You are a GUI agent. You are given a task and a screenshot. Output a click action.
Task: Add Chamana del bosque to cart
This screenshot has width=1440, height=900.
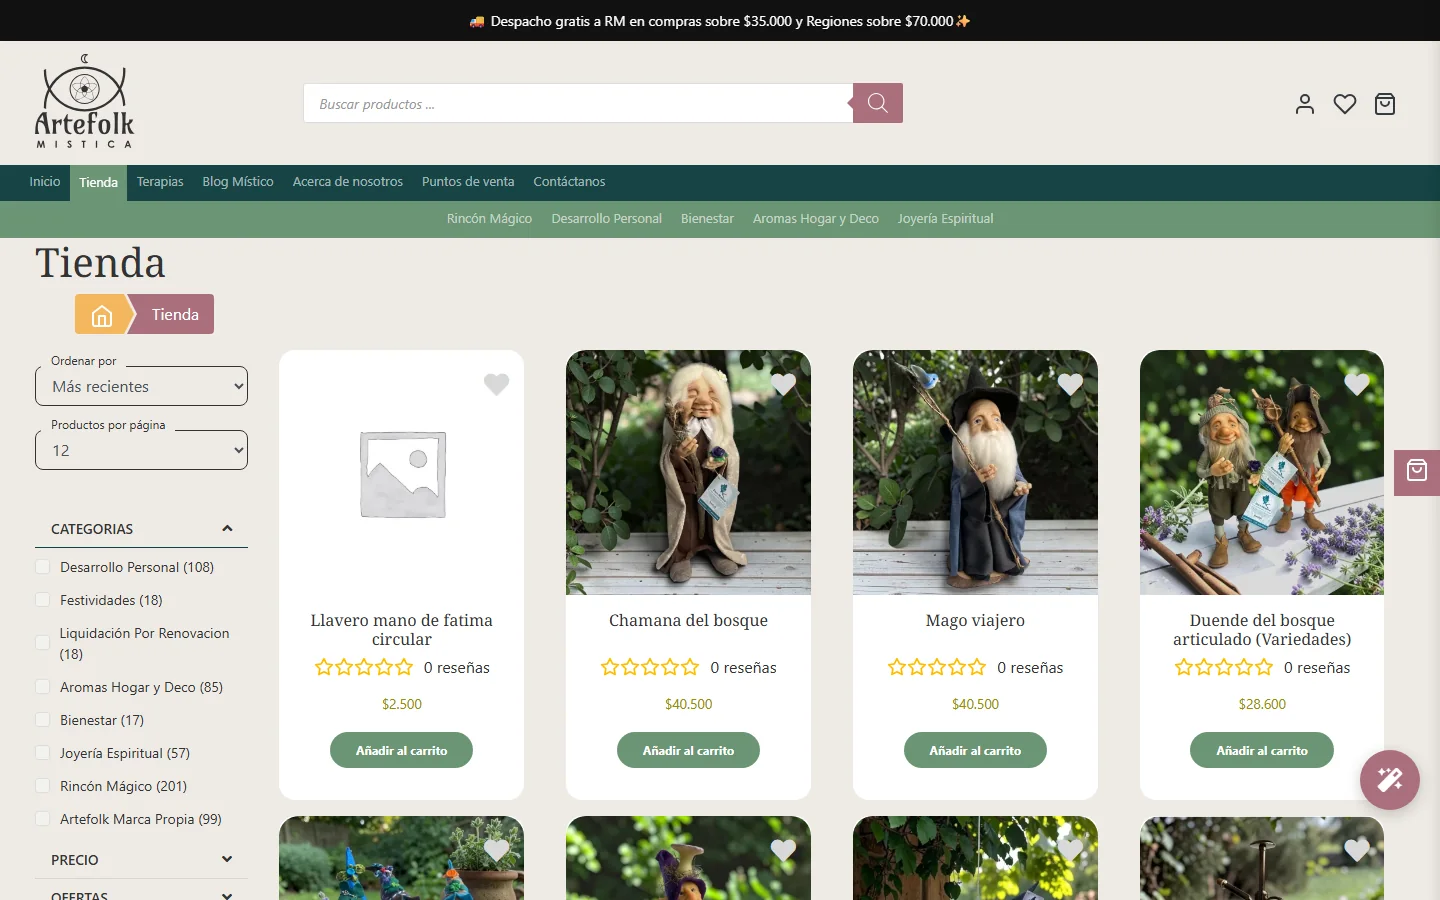click(x=688, y=750)
